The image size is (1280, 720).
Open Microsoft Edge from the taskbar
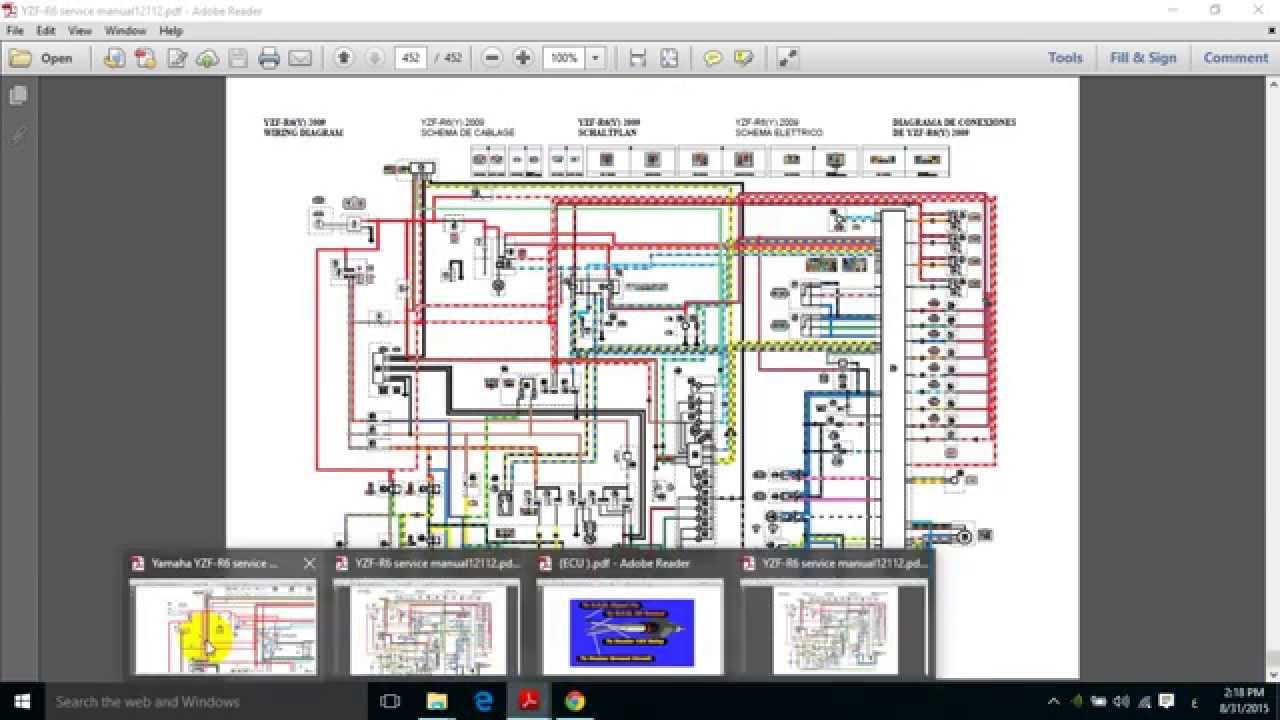pyautogui.click(x=483, y=701)
